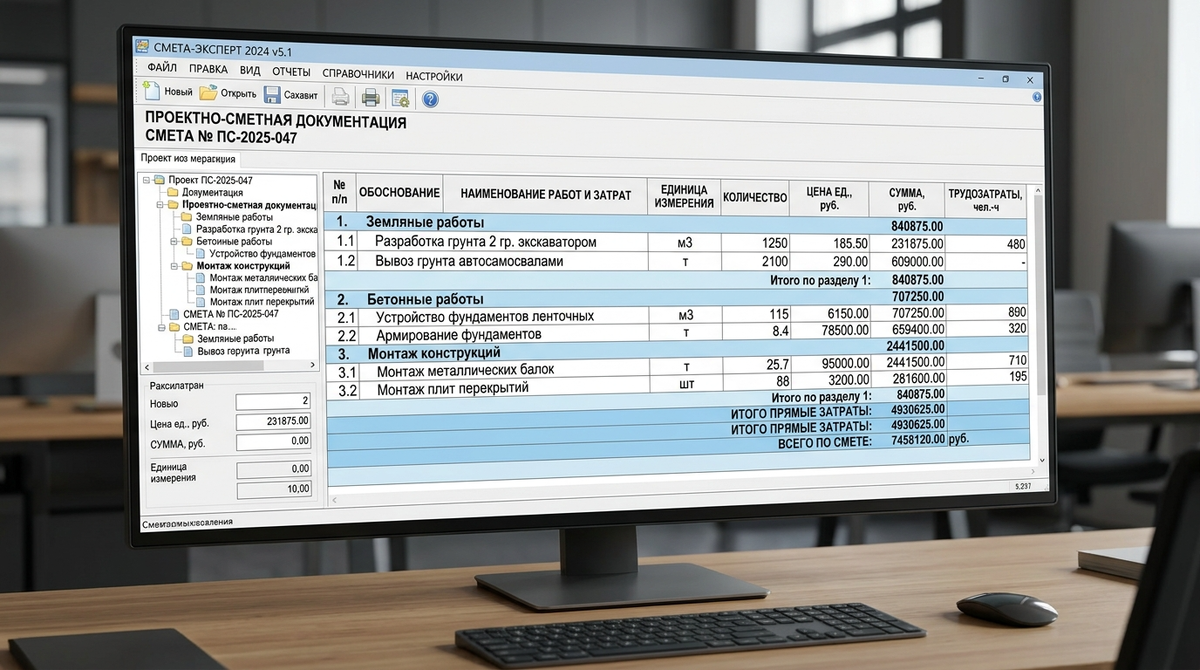1200x670 pixels.
Task: Select row Монтаж металлических балок
Action: tap(677, 367)
